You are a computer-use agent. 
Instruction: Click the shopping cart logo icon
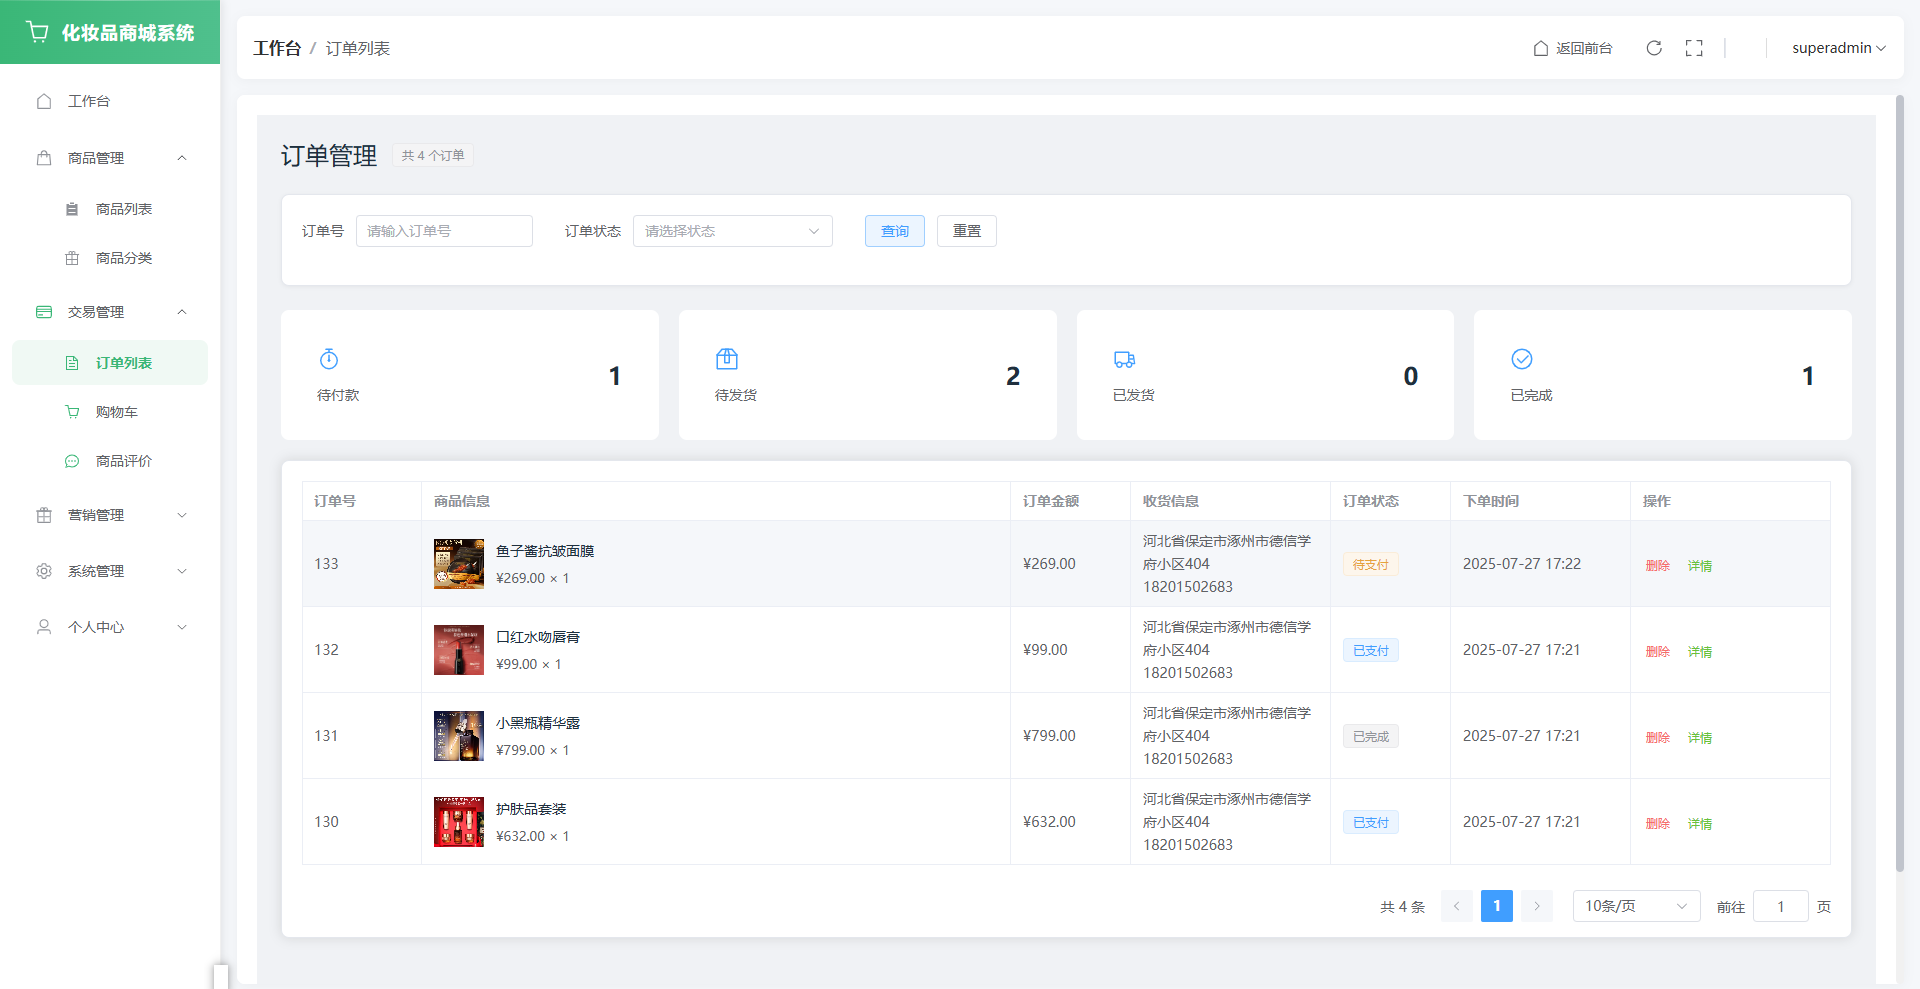coord(38,32)
